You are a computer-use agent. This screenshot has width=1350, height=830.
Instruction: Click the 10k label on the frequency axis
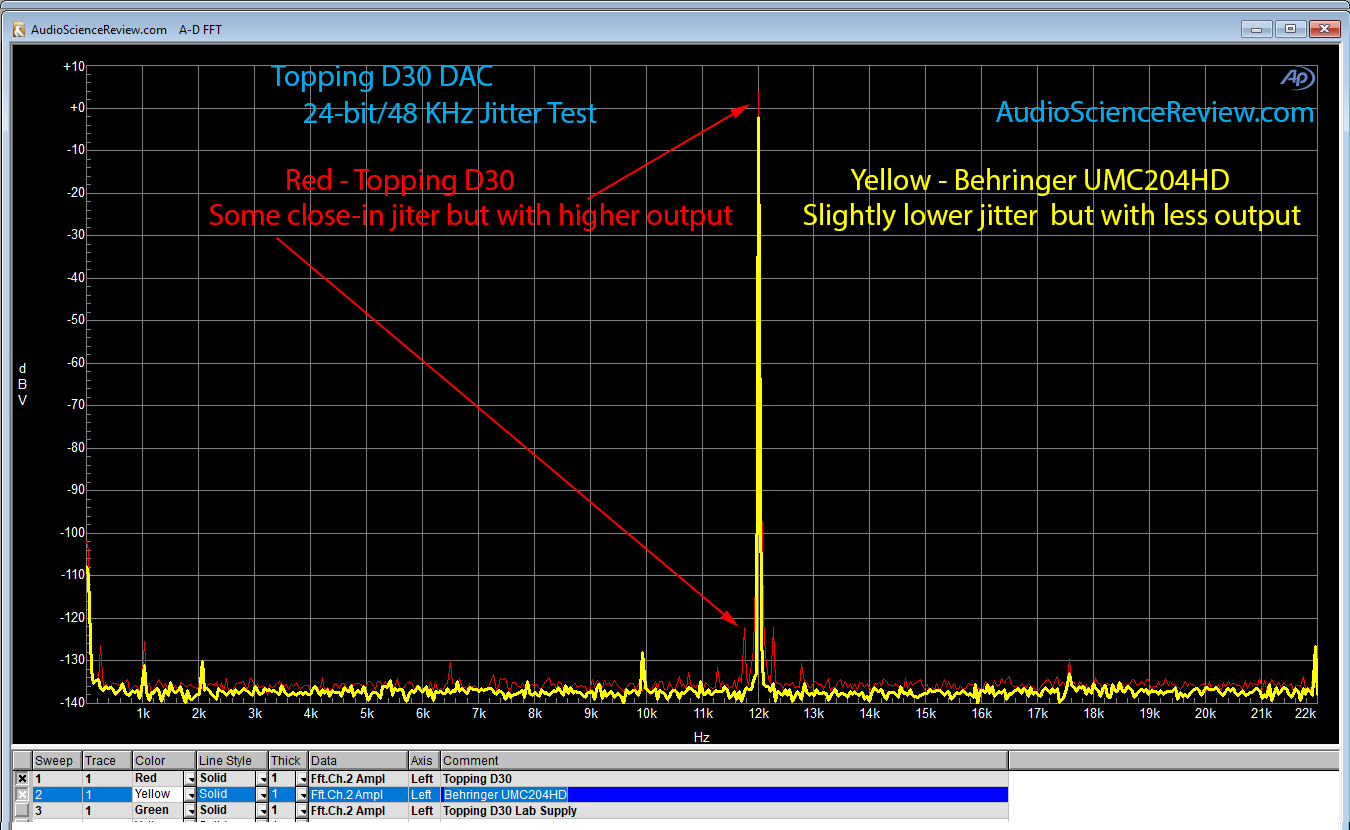tap(646, 714)
